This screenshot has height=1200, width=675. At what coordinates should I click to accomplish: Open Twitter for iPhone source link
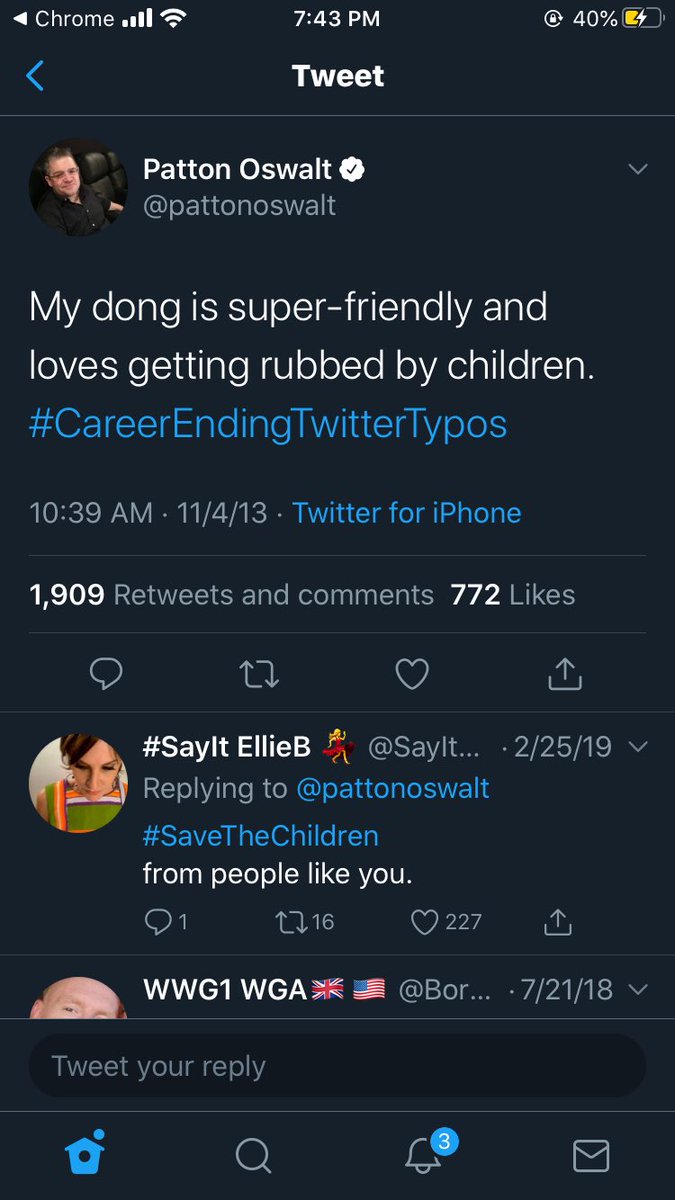point(407,513)
